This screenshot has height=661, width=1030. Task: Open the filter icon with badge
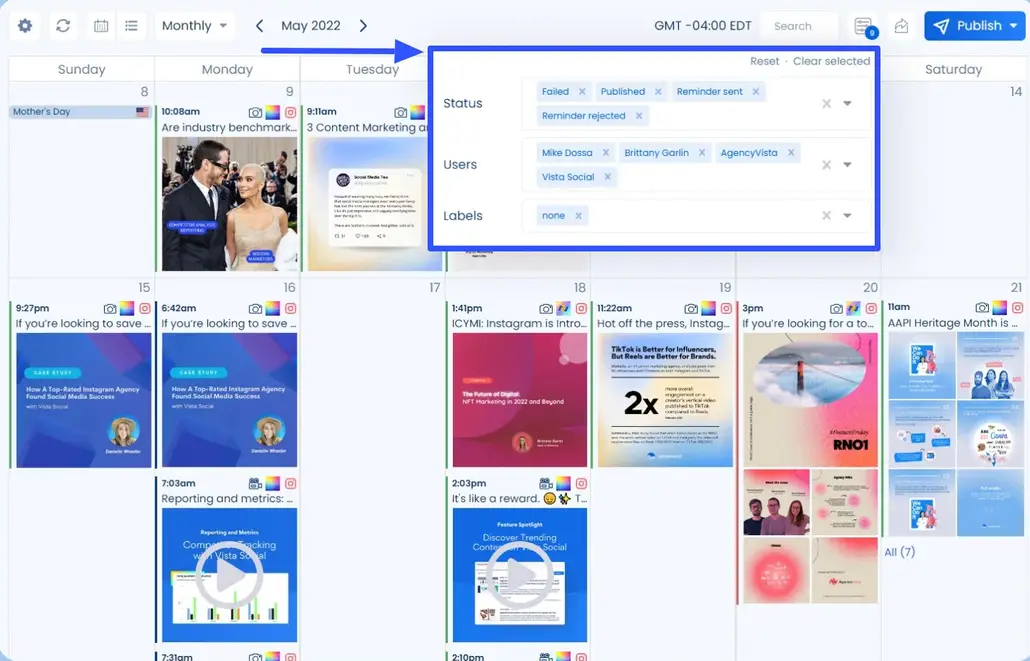pos(864,27)
